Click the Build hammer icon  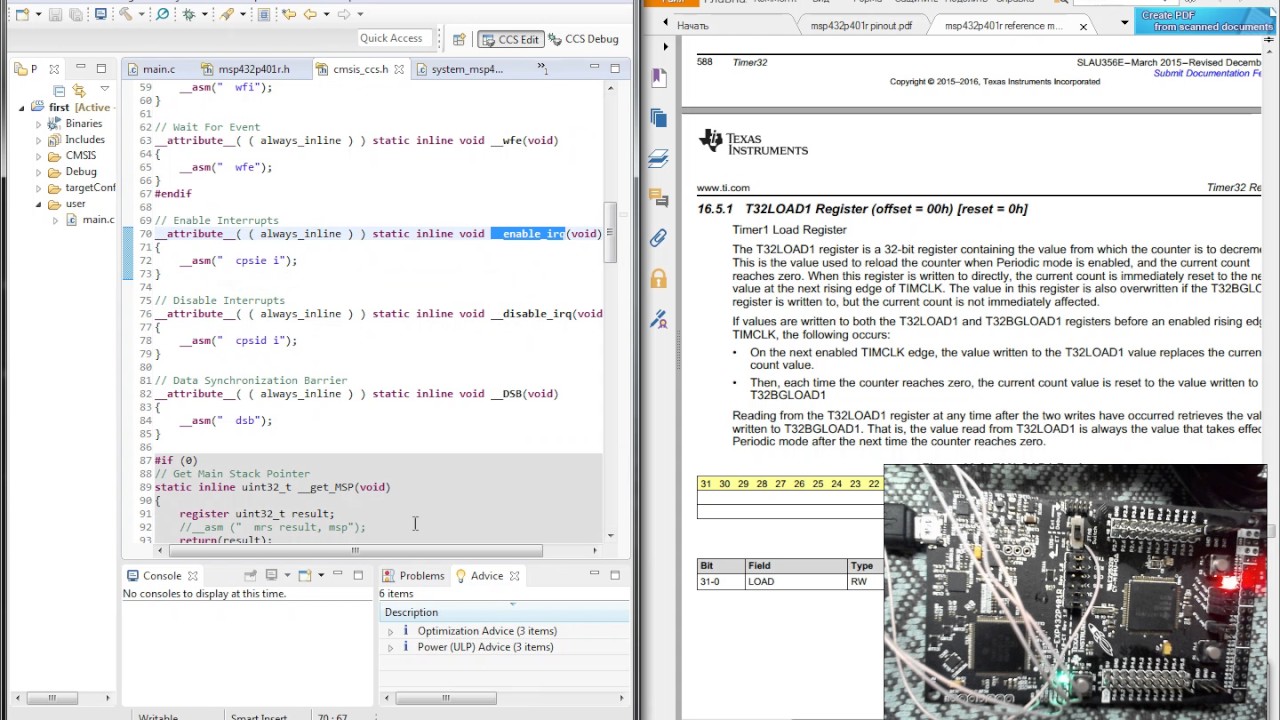[x=125, y=14]
